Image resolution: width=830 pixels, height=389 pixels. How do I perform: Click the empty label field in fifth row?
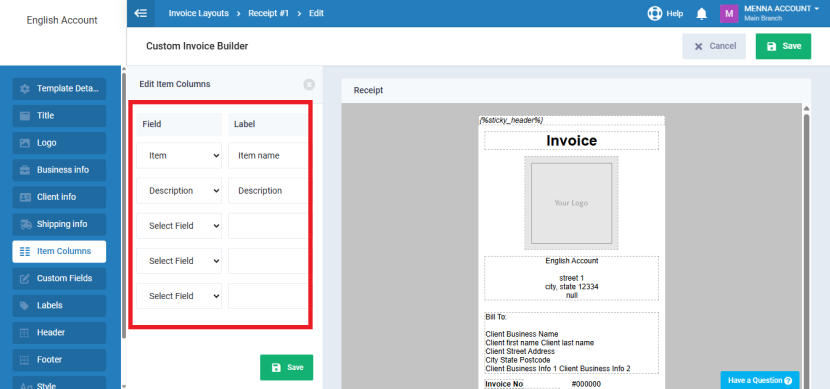[x=268, y=296]
